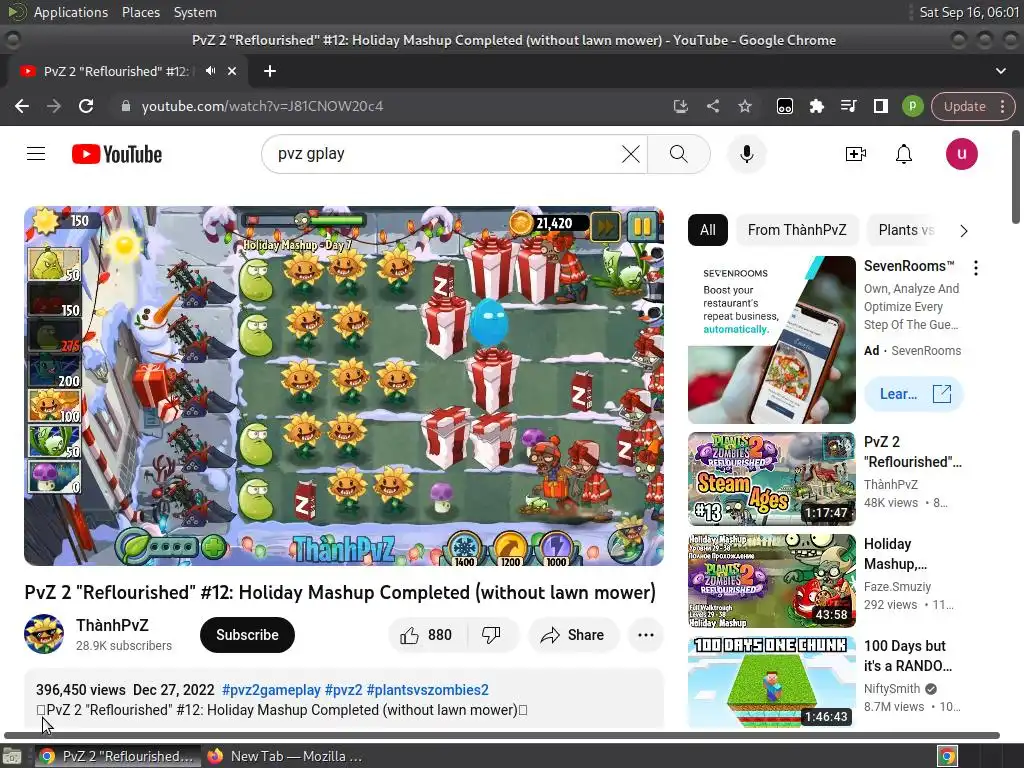Image resolution: width=1024 pixels, height=768 pixels.
Task: Open the ThànhPvZ channel name
Action: coord(112,626)
